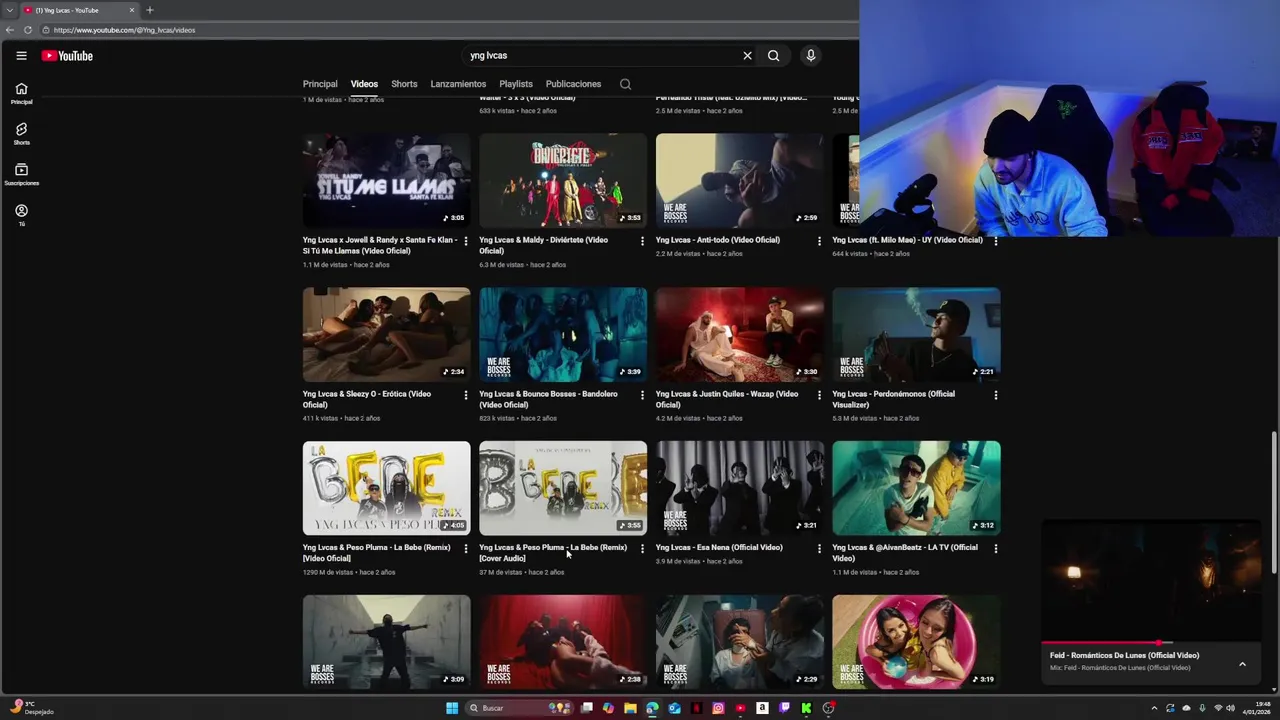
Task: Open options for La Bebe Remix Video Oficial
Action: coord(466,549)
